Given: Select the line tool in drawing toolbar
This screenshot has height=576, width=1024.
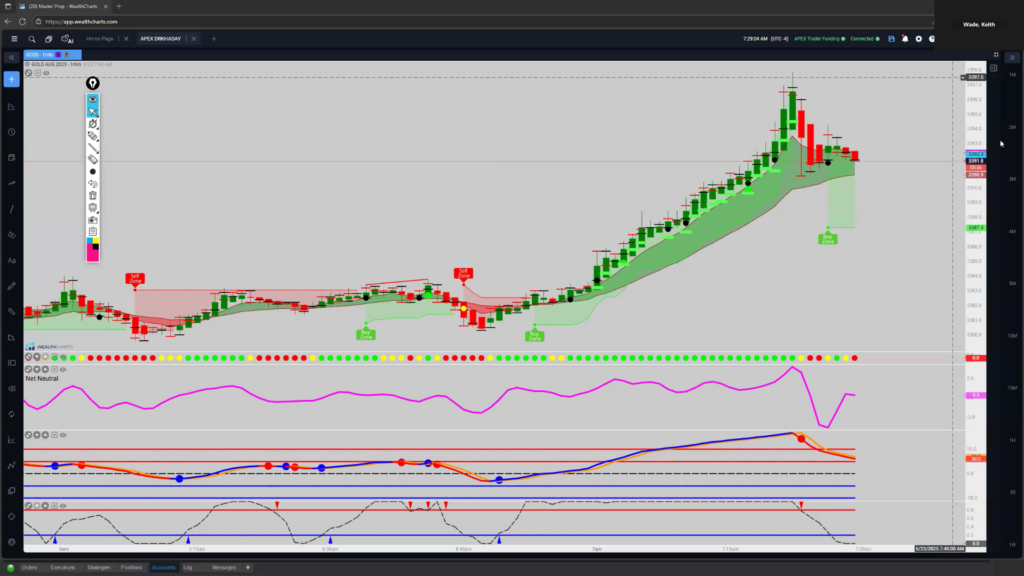Looking at the screenshot, I should point(93,148).
